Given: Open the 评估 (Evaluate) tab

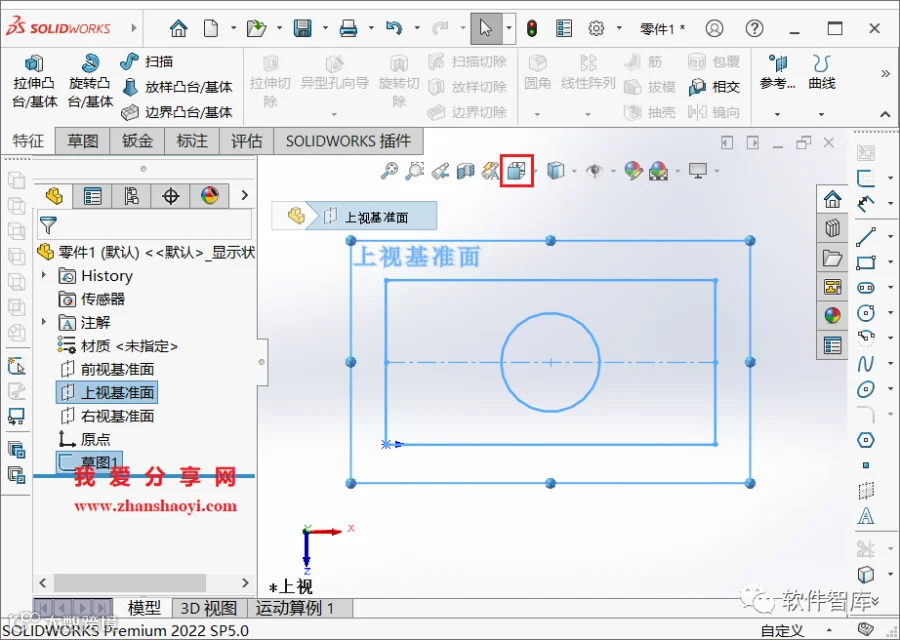Looking at the screenshot, I should [247, 141].
